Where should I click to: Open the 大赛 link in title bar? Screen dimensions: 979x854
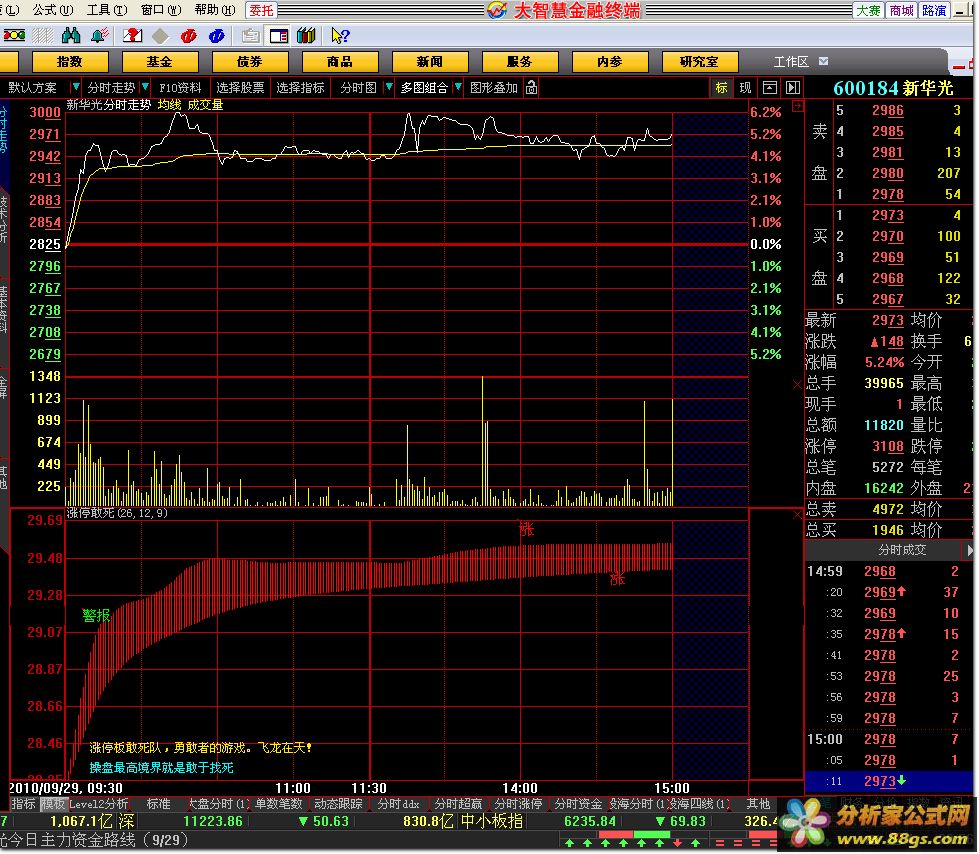[868, 11]
